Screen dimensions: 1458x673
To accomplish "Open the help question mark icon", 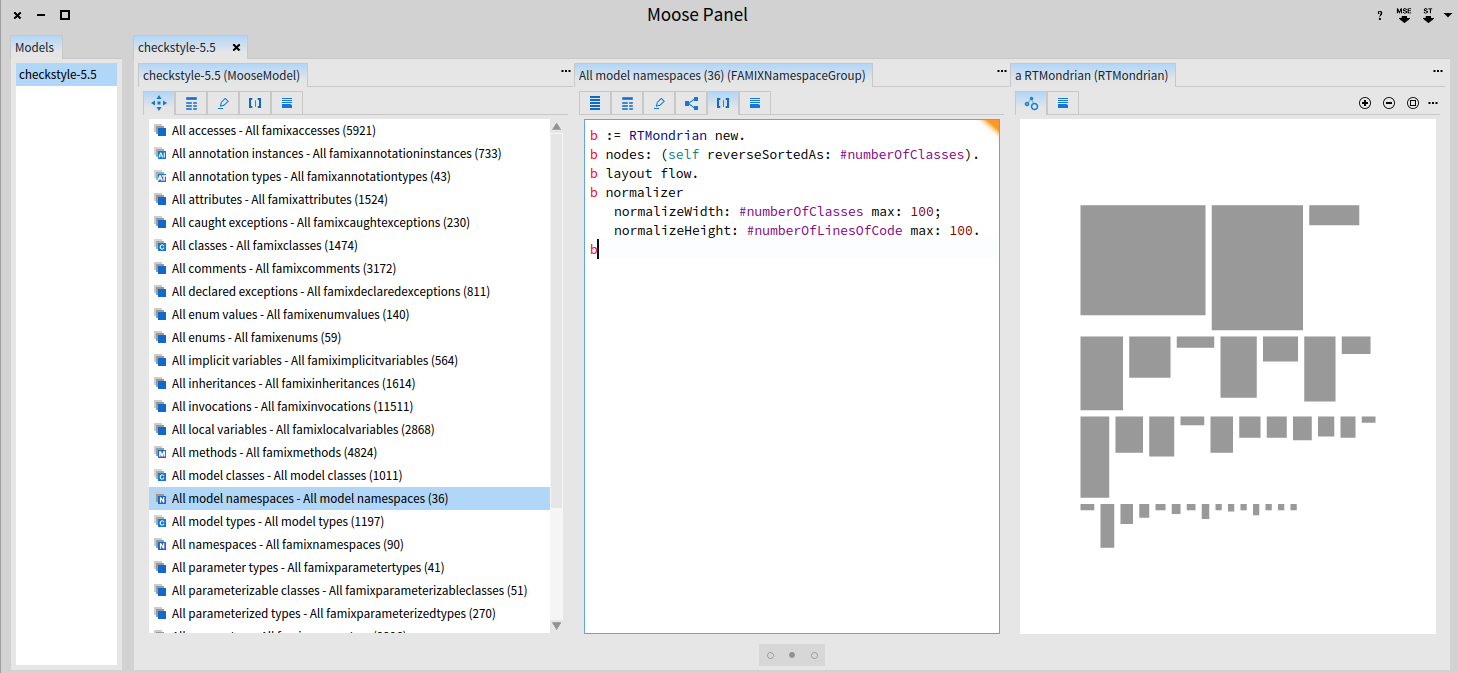I will pos(1380,16).
